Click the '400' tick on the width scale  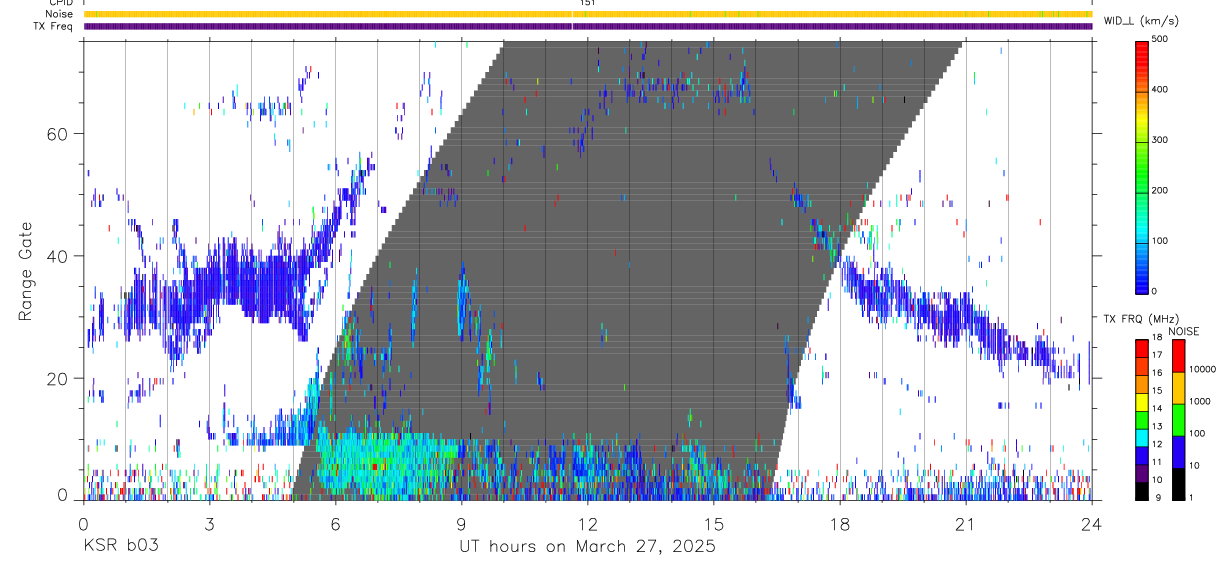[1161, 89]
